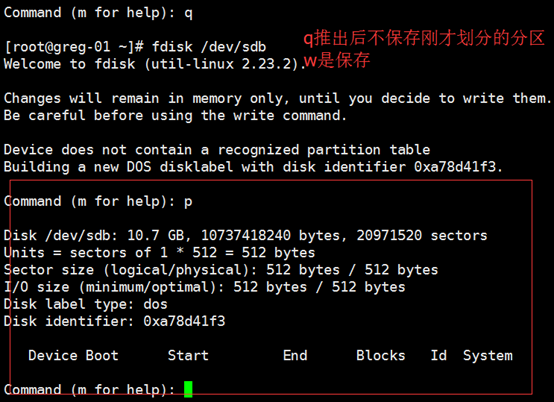Click the red annotation 'w是保存'
Viewport: 554px width, 402px height.
(x=337, y=60)
